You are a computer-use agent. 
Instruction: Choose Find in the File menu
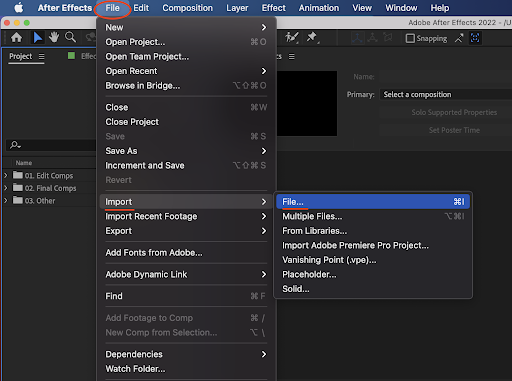pos(186,296)
